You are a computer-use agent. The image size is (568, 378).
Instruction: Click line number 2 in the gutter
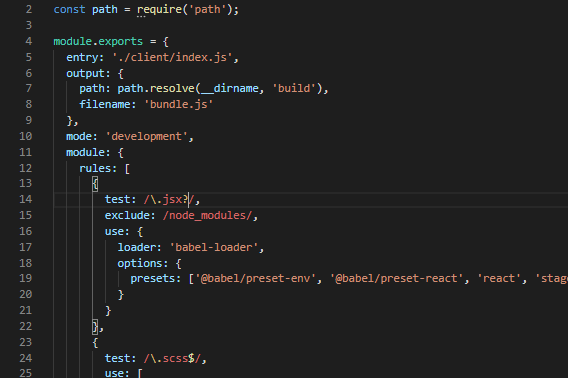29,9
